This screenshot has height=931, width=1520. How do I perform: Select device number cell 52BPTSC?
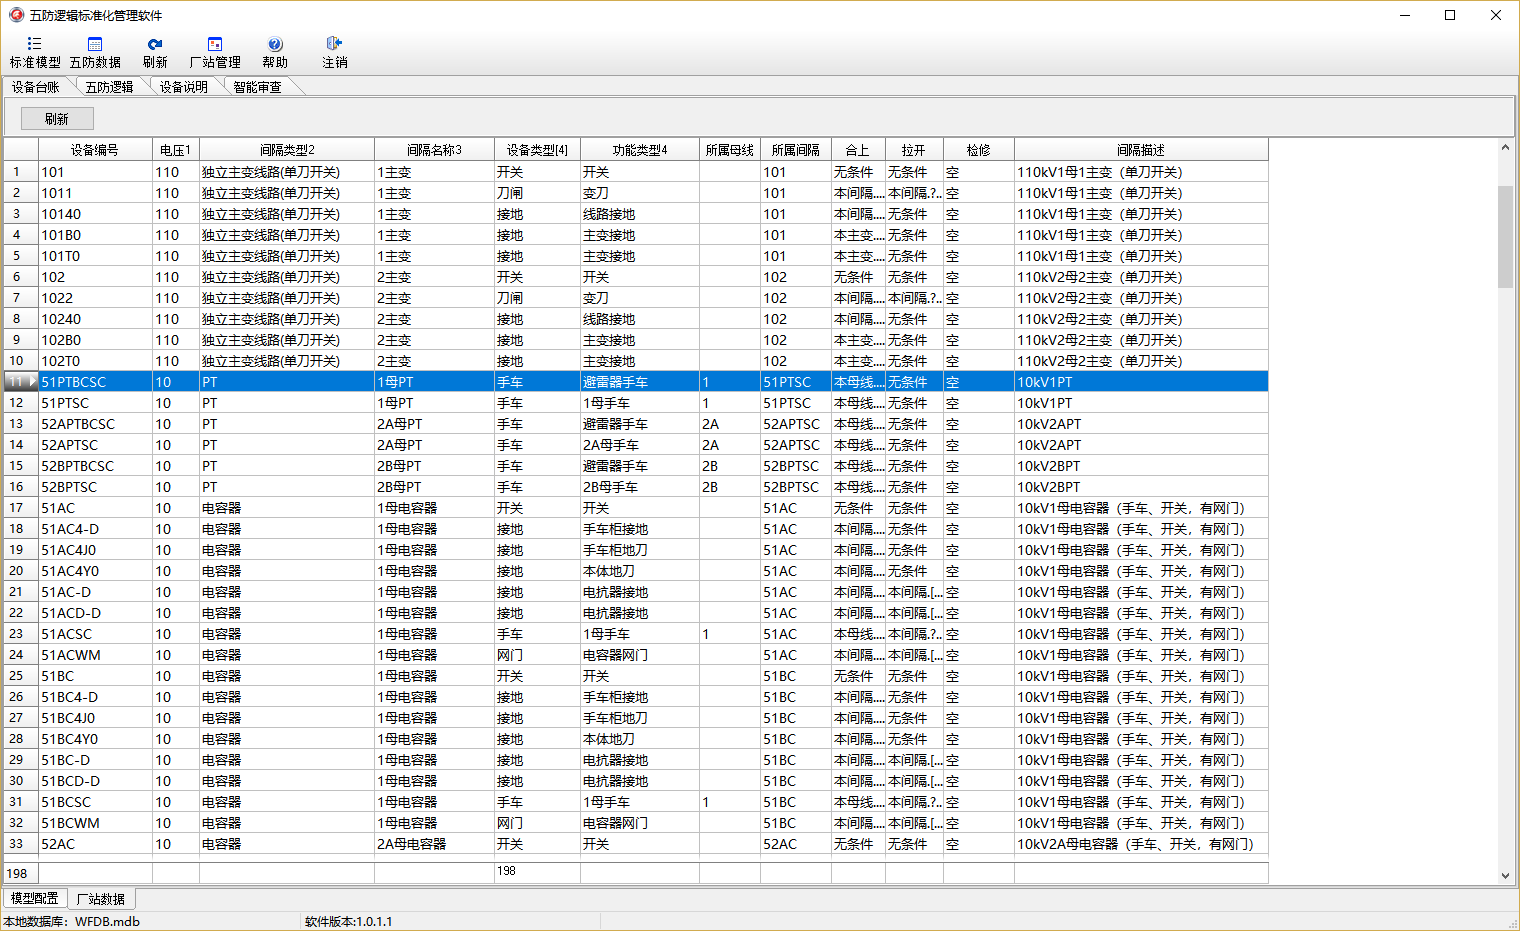[95, 487]
